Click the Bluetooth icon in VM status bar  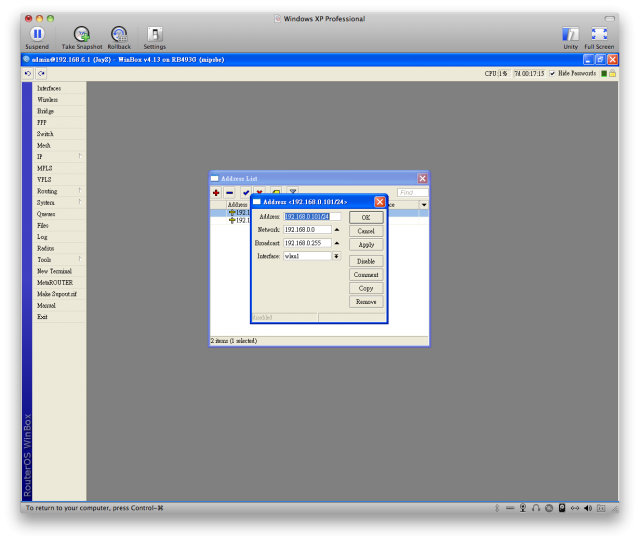pyautogui.click(x=497, y=508)
